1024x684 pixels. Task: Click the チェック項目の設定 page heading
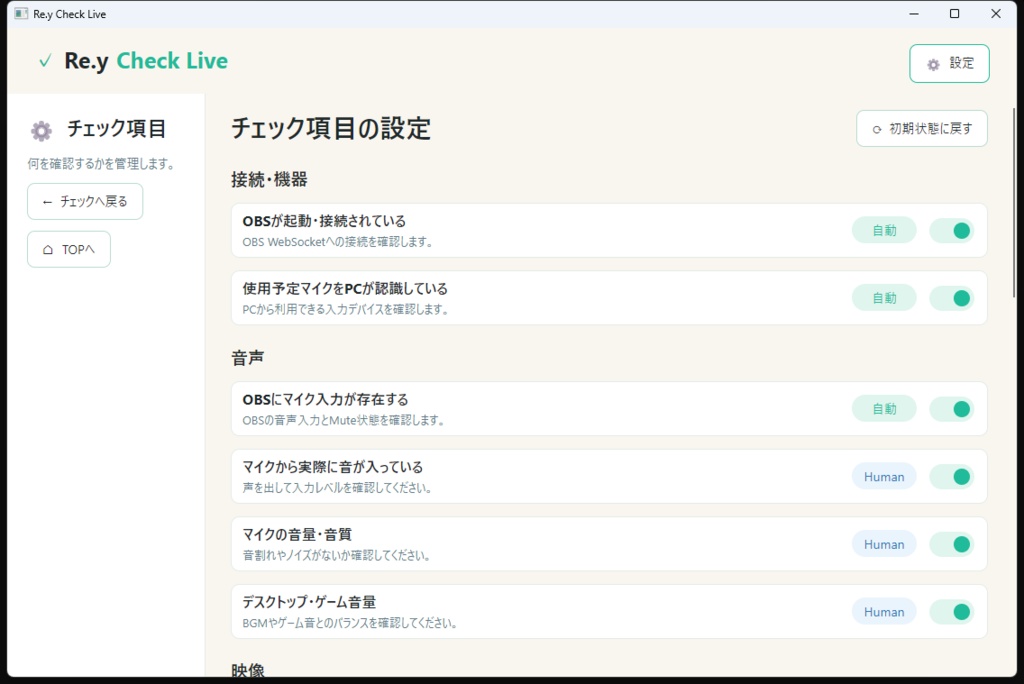point(331,129)
